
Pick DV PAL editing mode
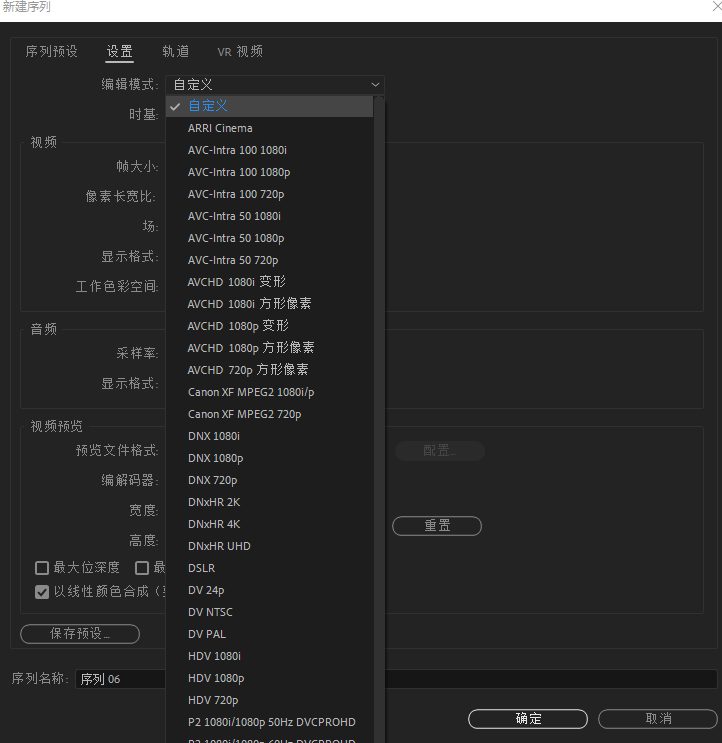(x=207, y=634)
